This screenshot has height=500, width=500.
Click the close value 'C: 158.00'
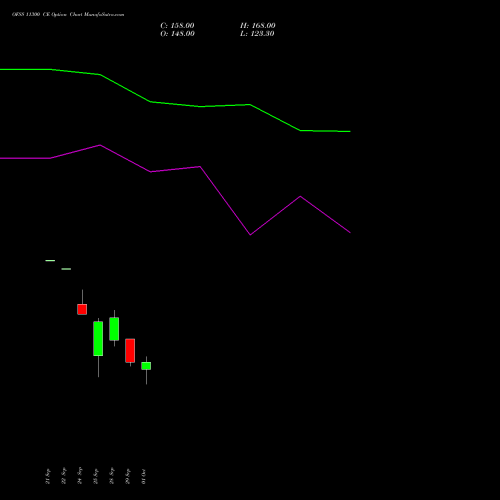177,26
